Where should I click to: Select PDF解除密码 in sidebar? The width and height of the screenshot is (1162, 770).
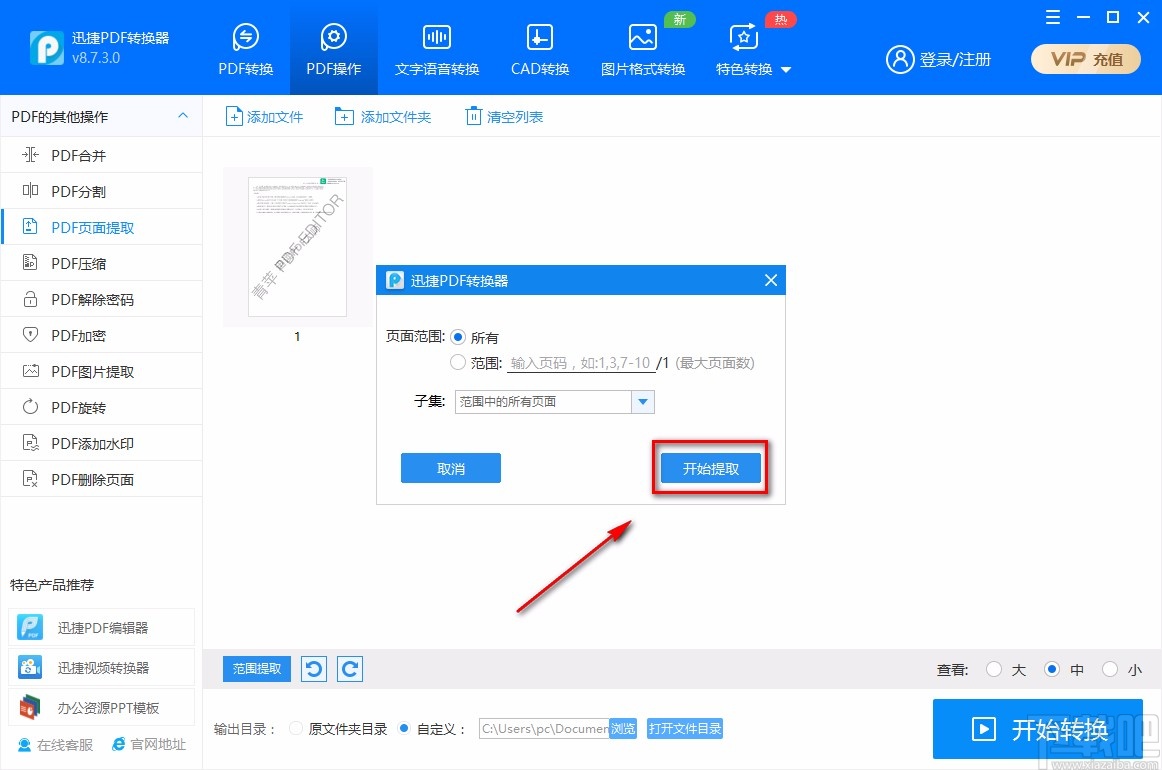tap(102, 299)
